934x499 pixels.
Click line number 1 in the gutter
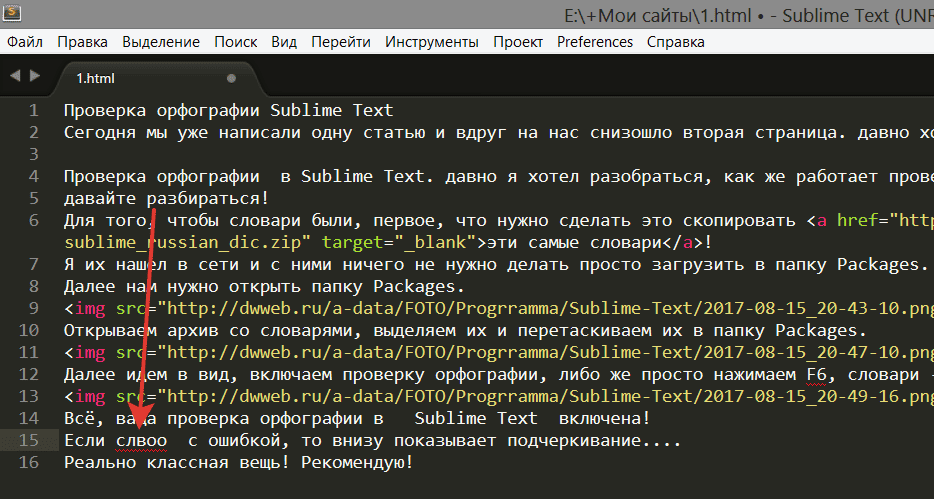pyautogui.click(x=33, y=110)
